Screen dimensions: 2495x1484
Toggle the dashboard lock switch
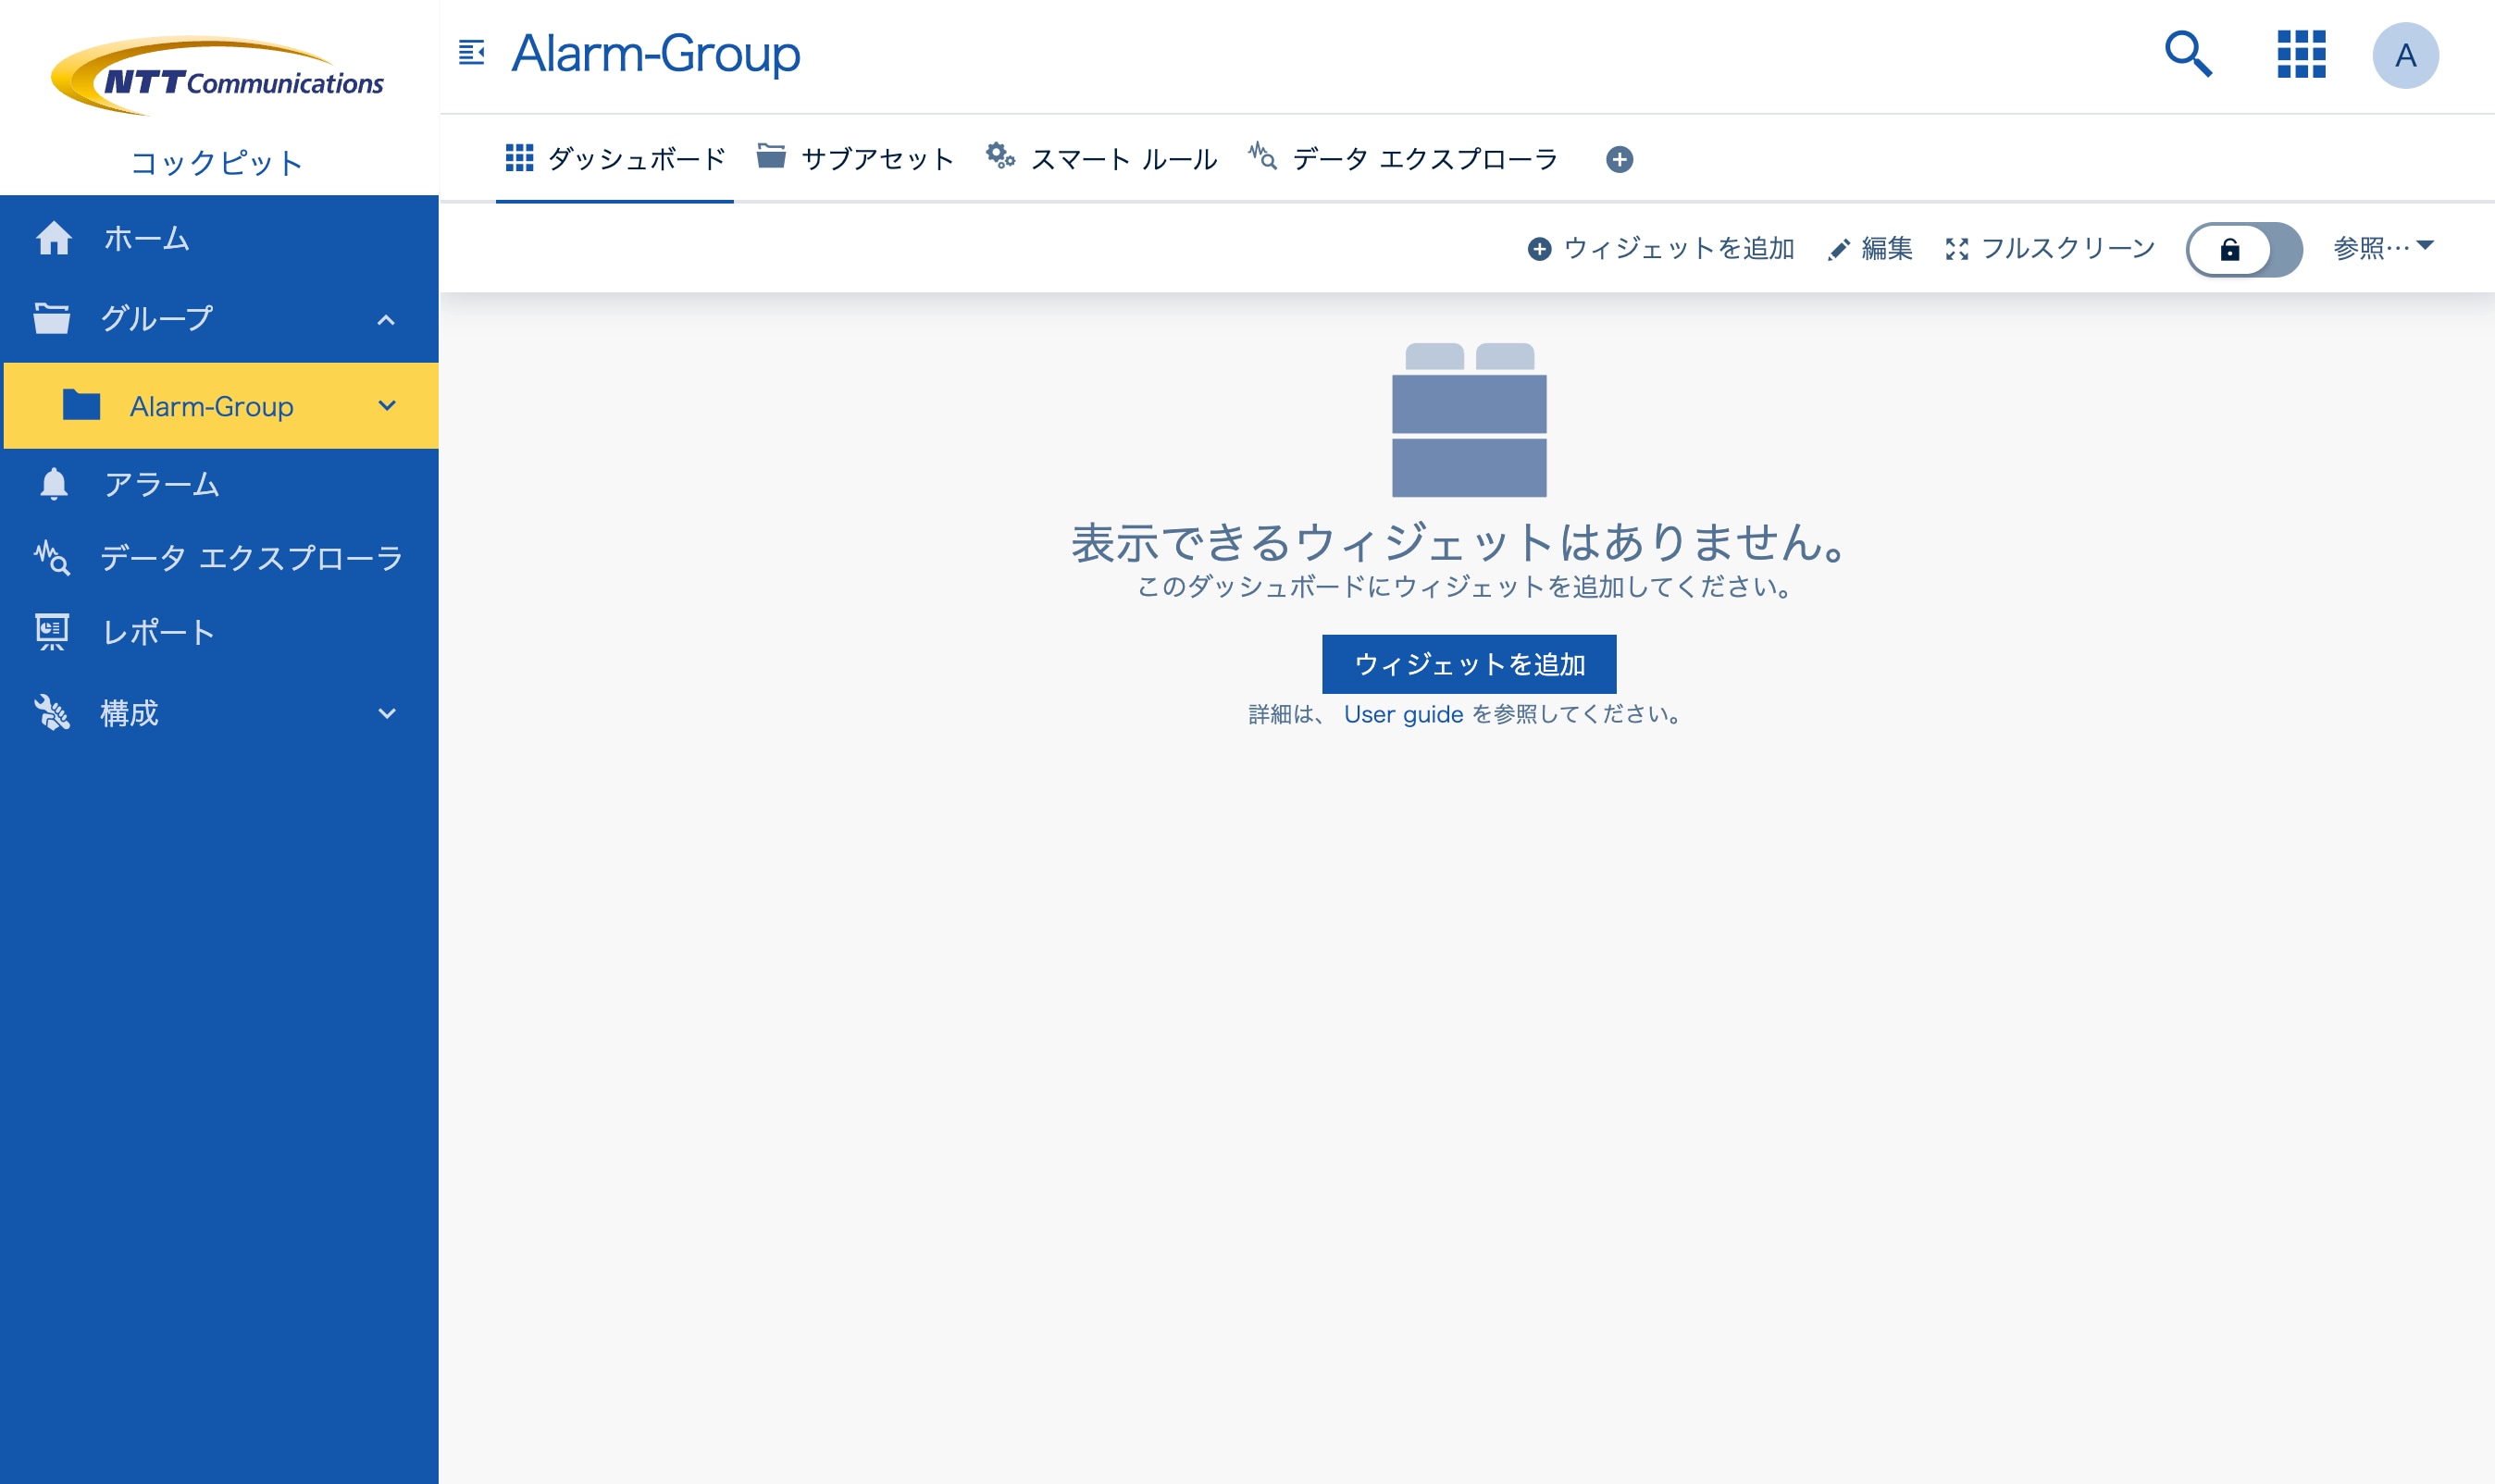(x=2243, y=249)
